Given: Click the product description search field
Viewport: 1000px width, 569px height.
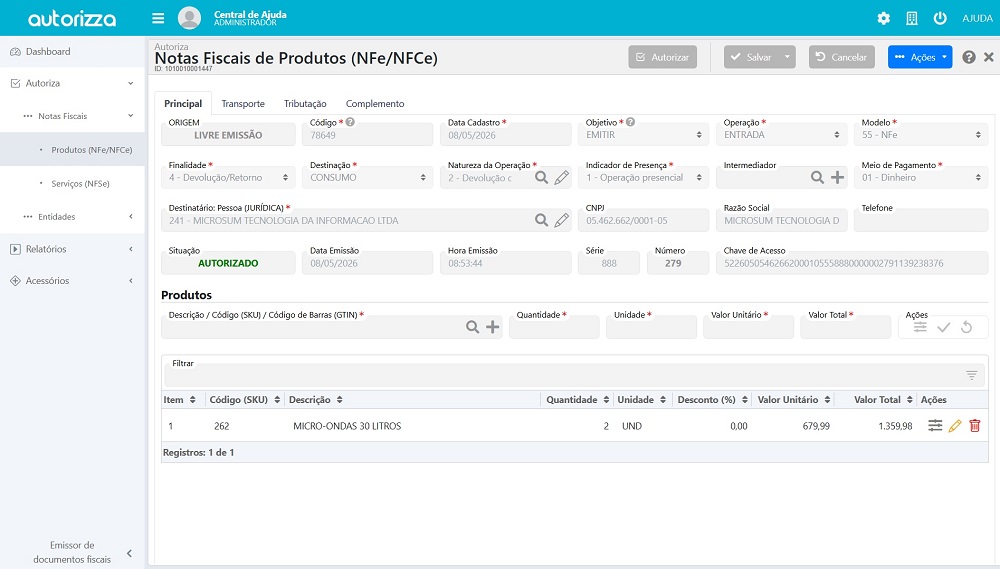Looking at the screenshot, I should (312, 327).
